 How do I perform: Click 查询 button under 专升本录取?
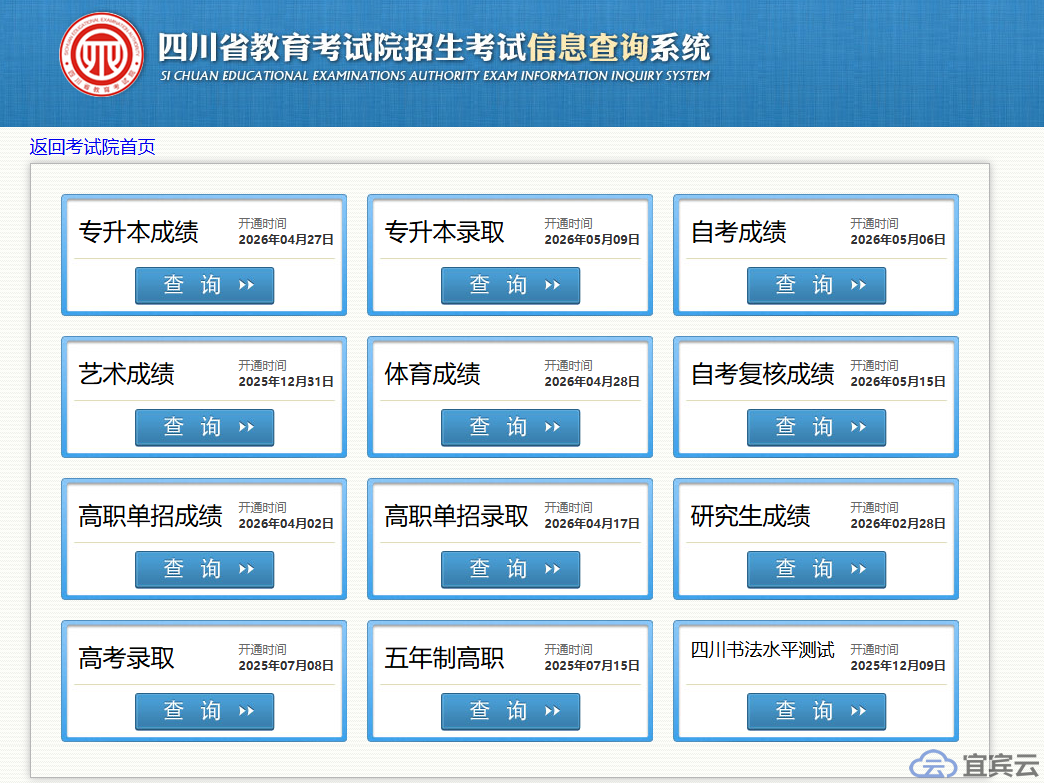(x=511, y=286)
